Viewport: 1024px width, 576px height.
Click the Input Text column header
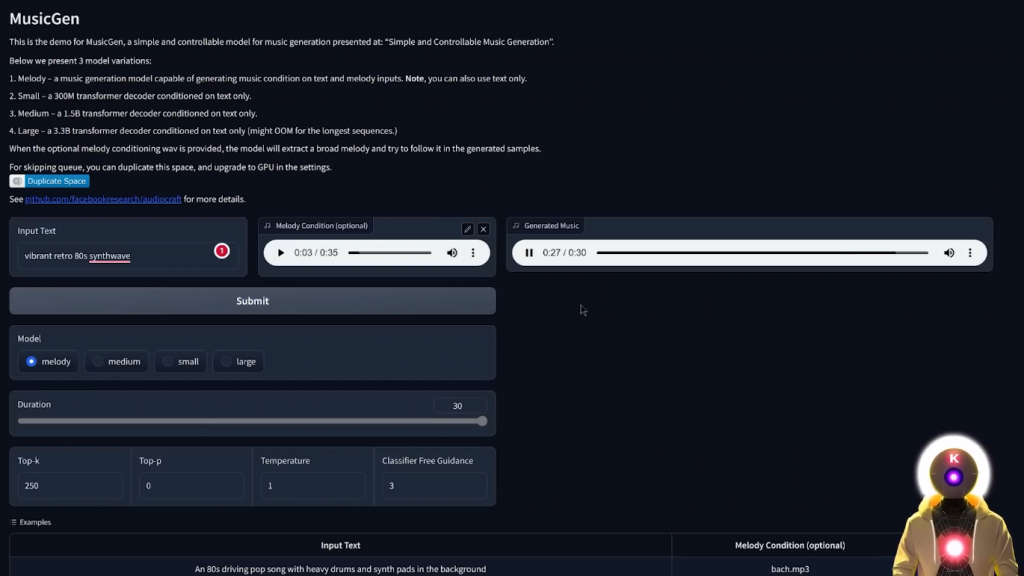[x=340, y=545]
